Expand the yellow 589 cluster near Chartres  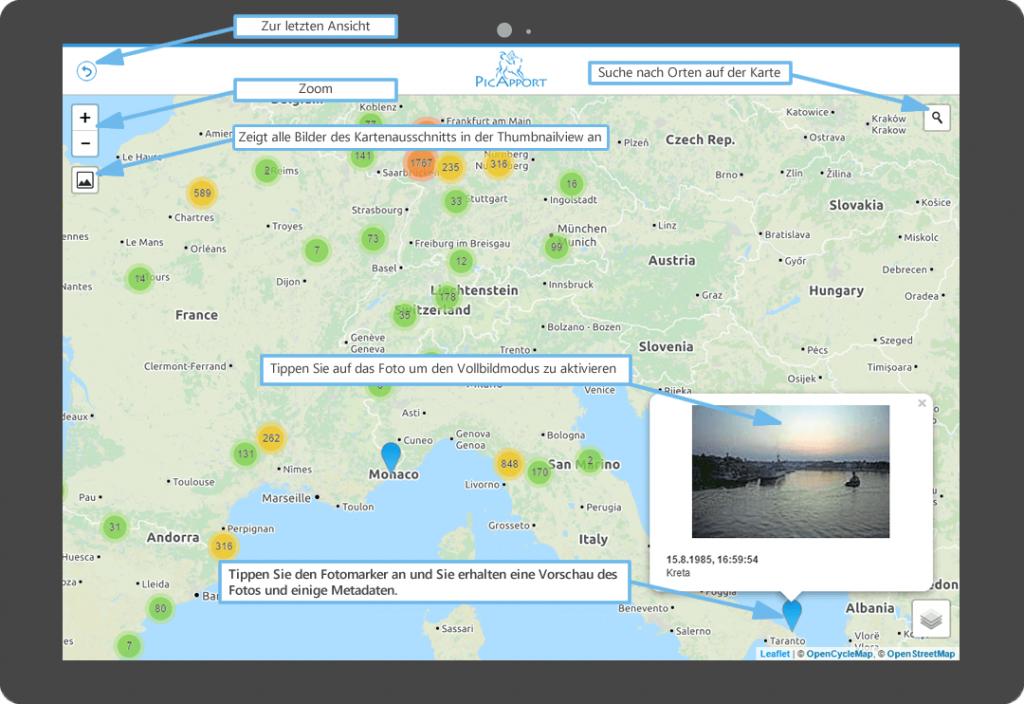[202, 193]
